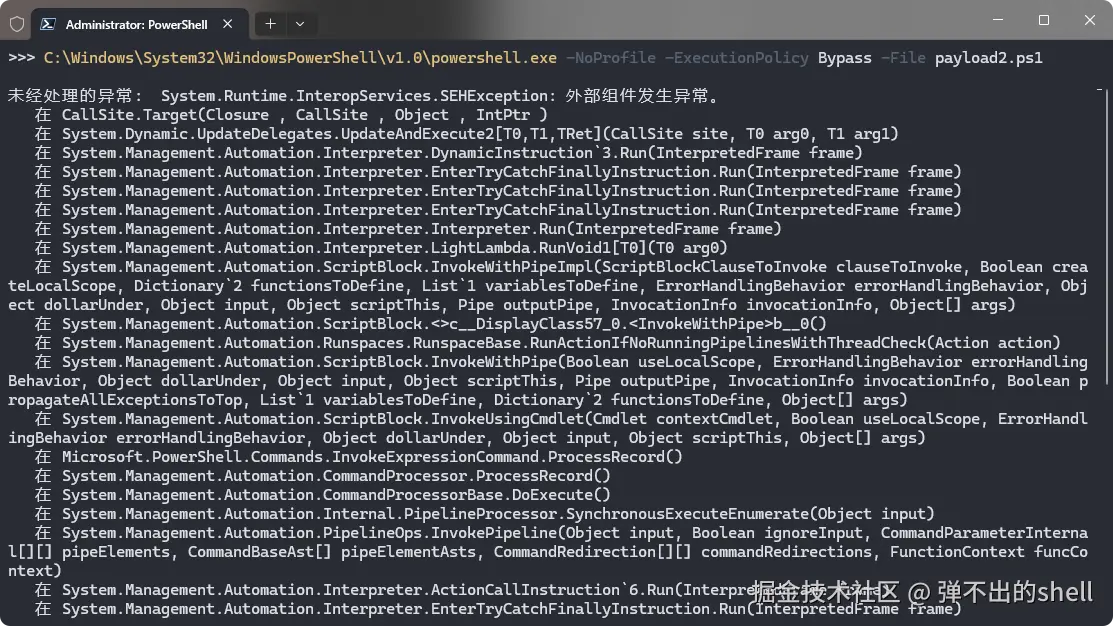Click the CommandProcessorBase.DoExecute line
Screen dimensions: 1113x626
[323, 495]
